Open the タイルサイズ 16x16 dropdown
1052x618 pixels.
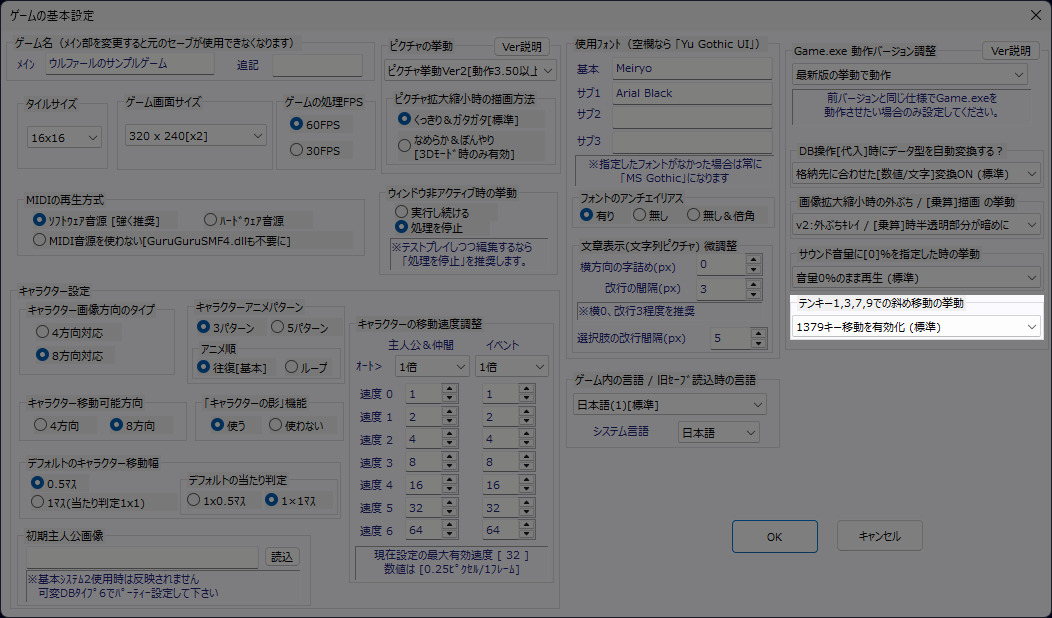click(x=65, y=137)
